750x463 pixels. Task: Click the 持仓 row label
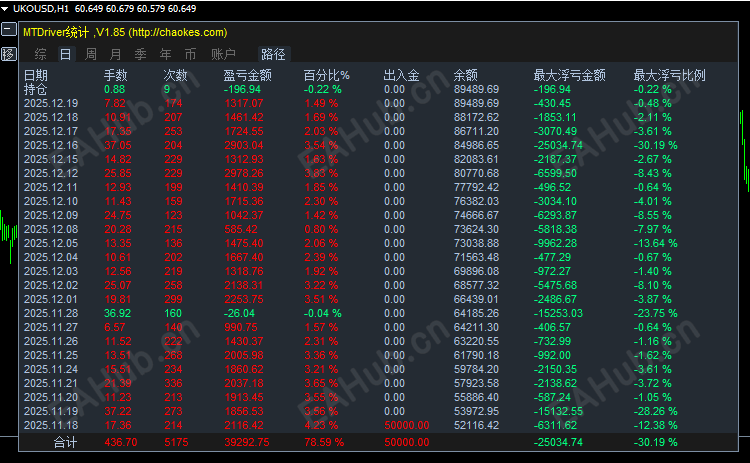(x=35, y=89)
